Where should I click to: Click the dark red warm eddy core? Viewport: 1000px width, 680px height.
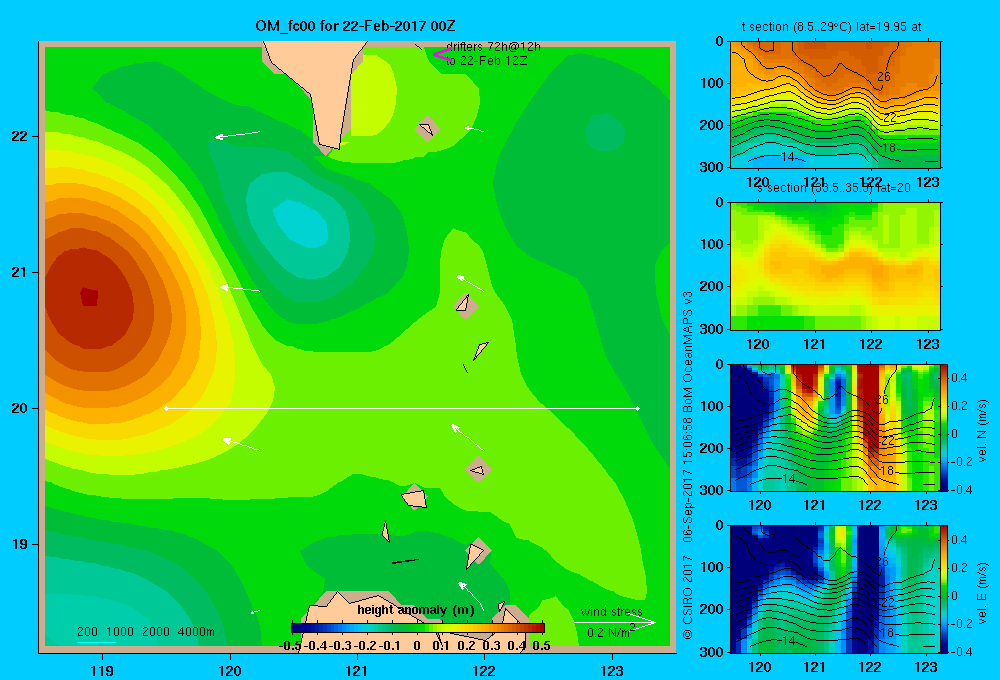[89, 297]
